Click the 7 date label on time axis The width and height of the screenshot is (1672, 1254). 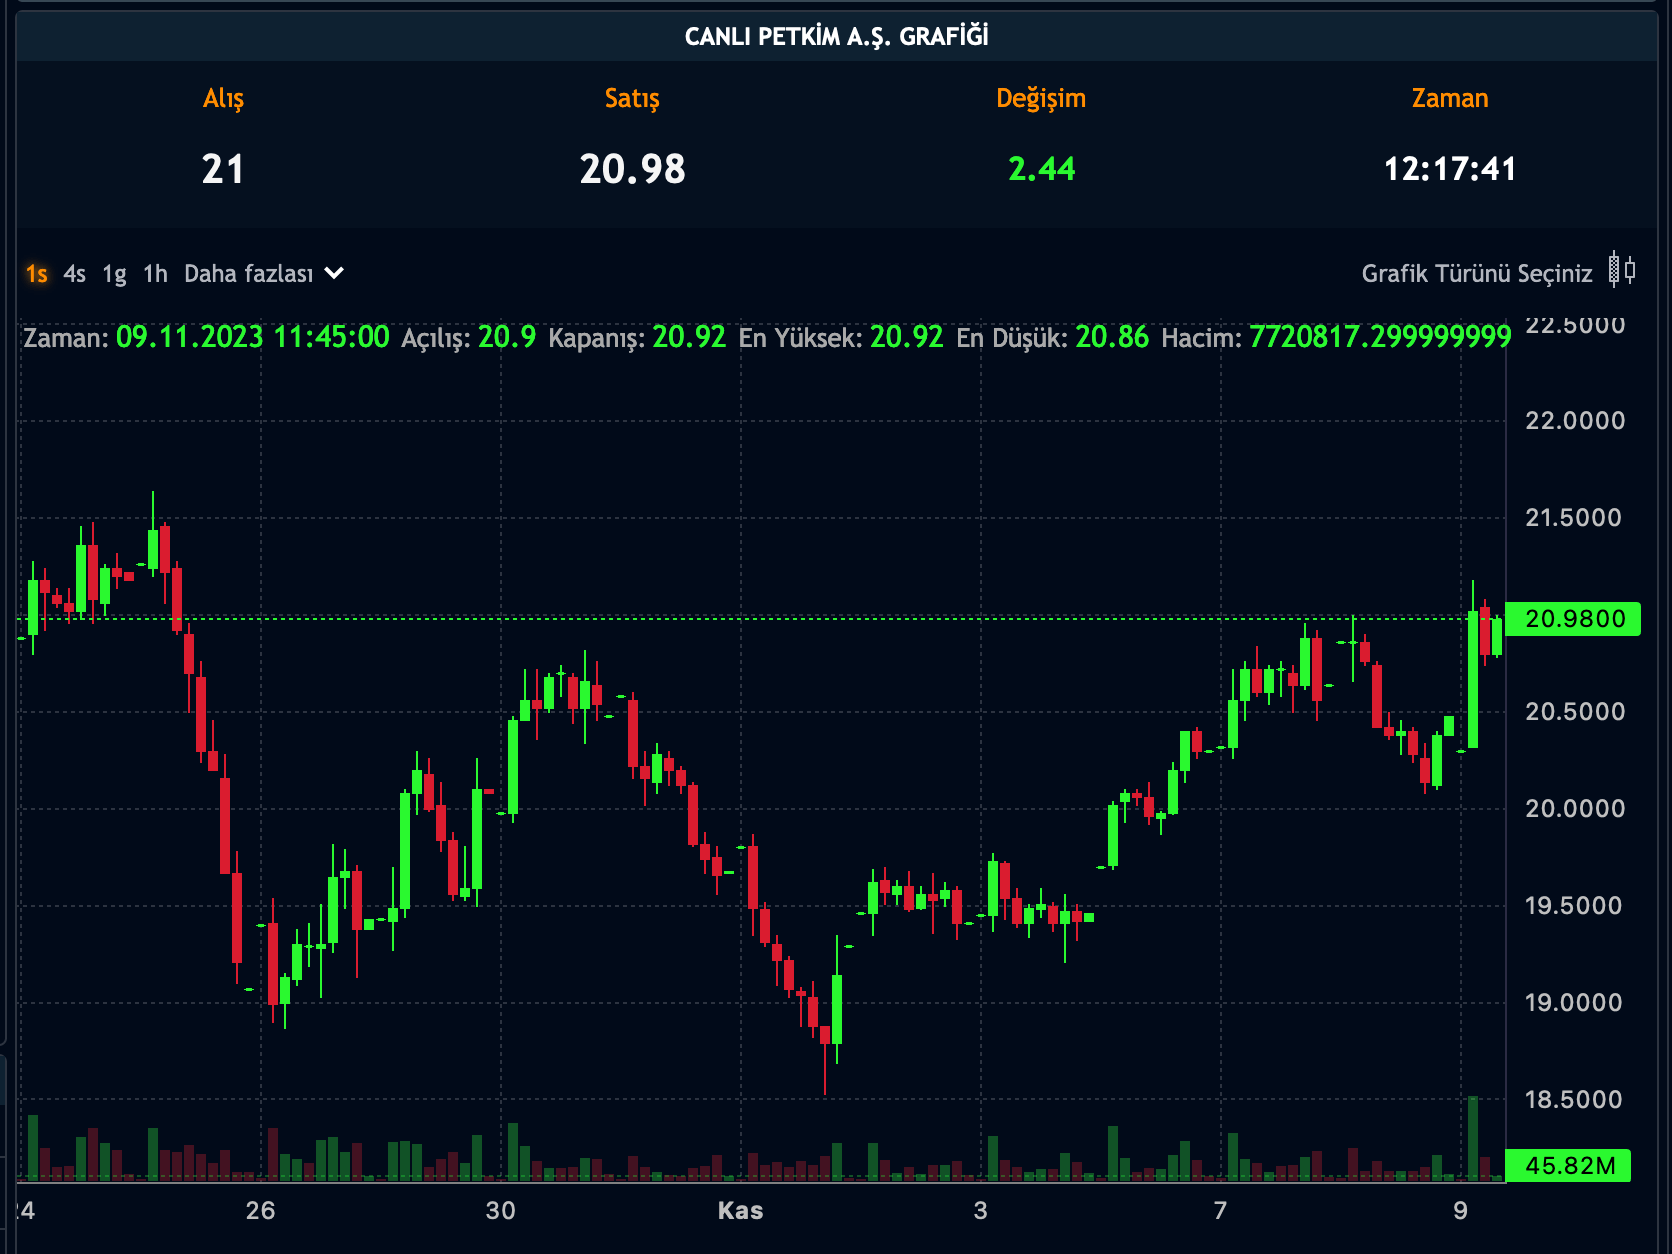tap(1221, 1211)
